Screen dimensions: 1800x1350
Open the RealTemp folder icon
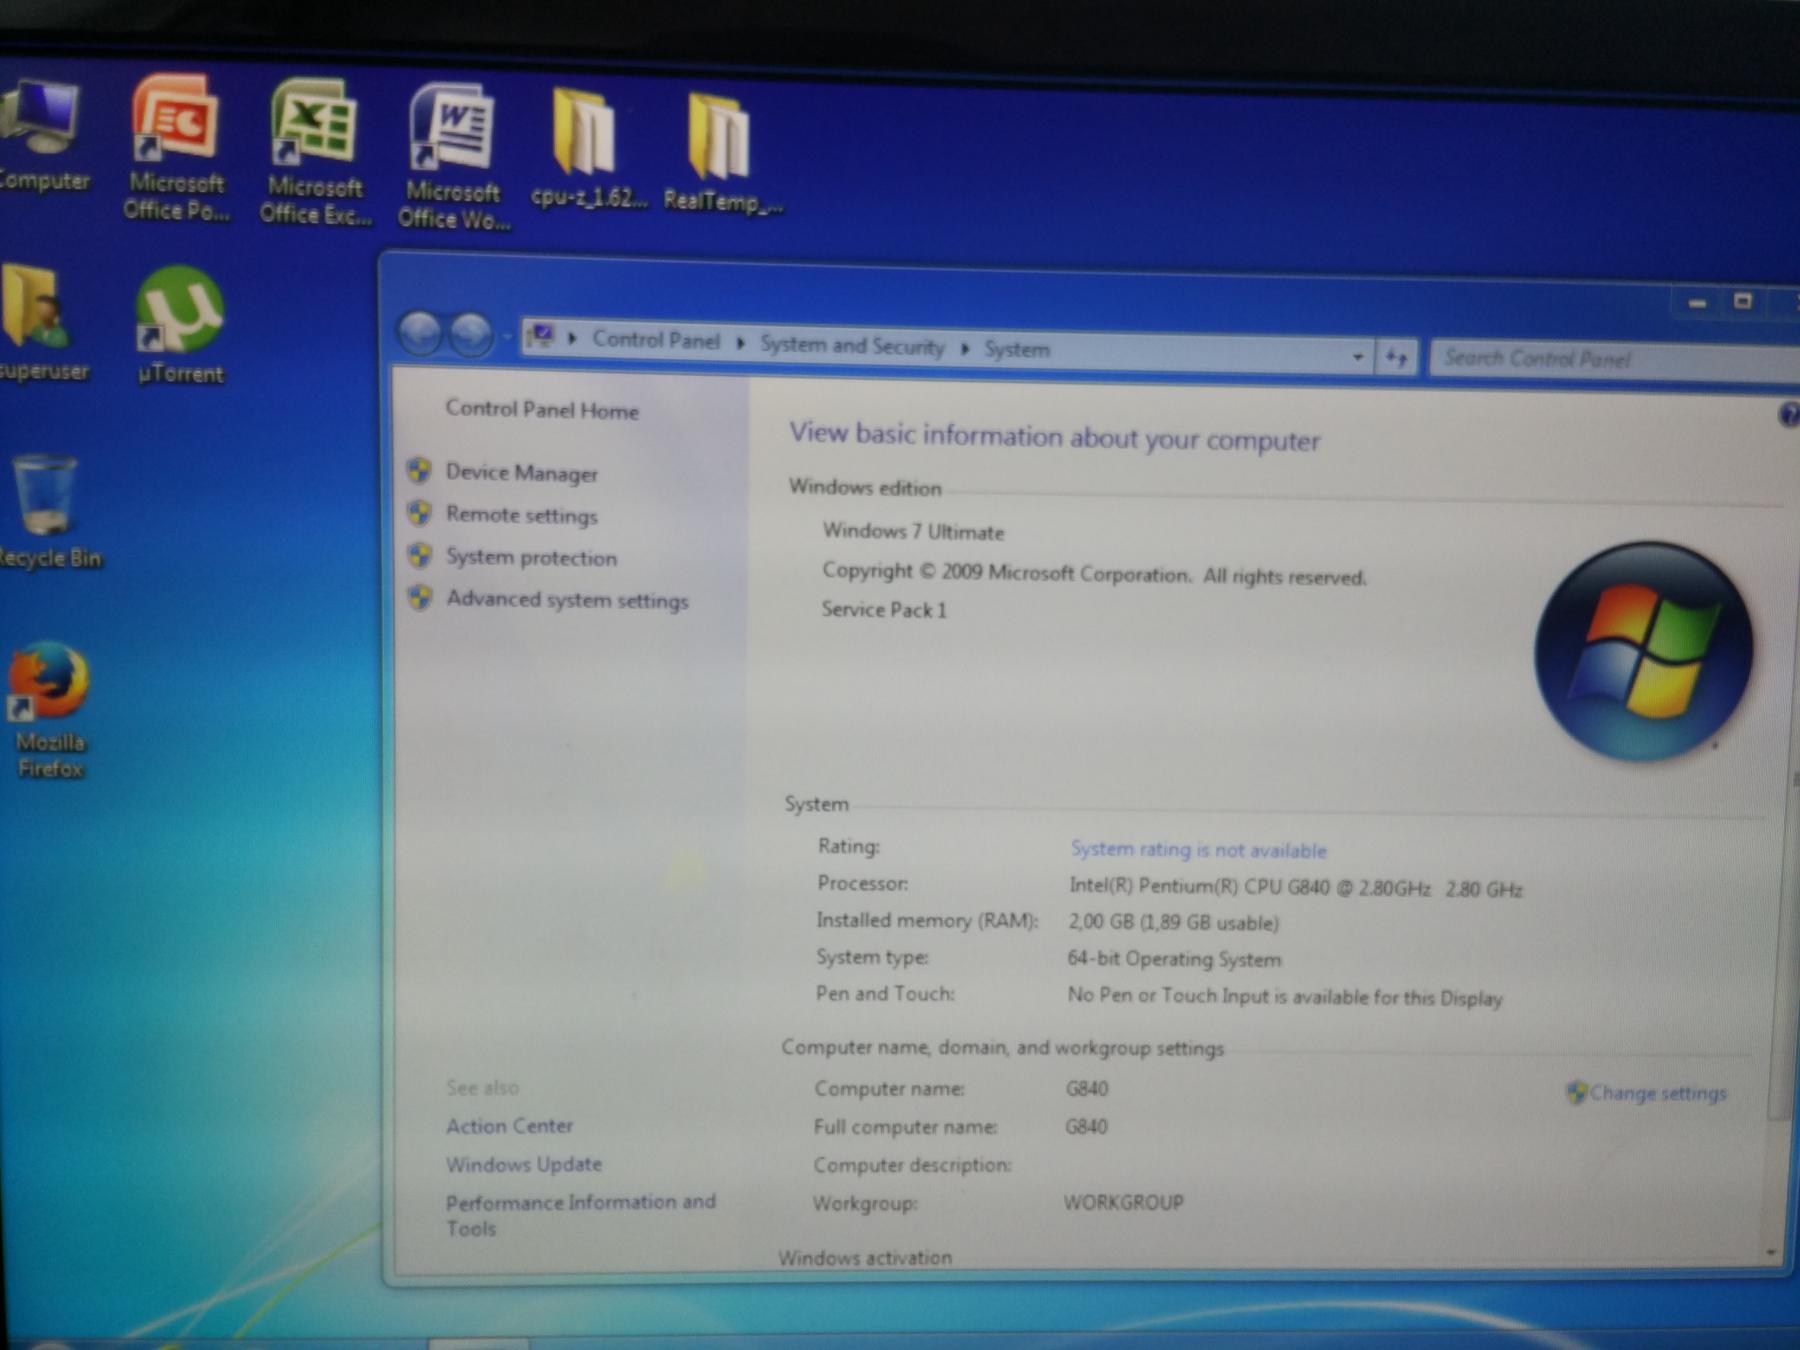(x=722, y=152)
